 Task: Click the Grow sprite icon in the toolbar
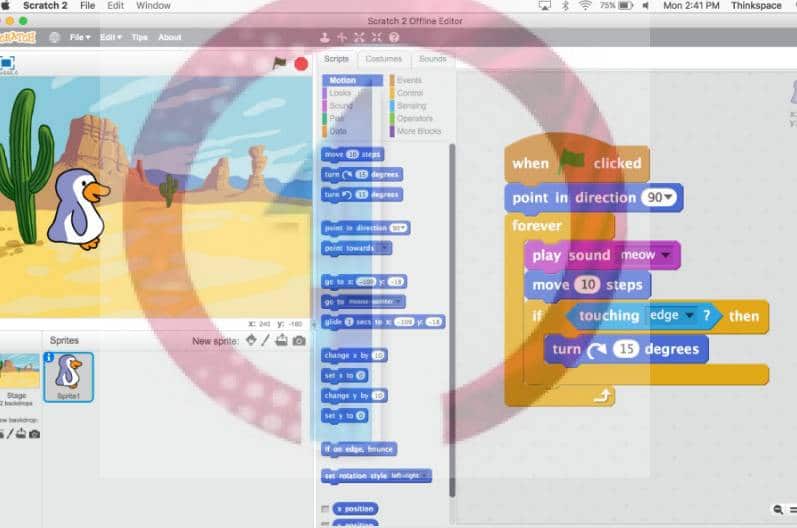tap(359, 37)
